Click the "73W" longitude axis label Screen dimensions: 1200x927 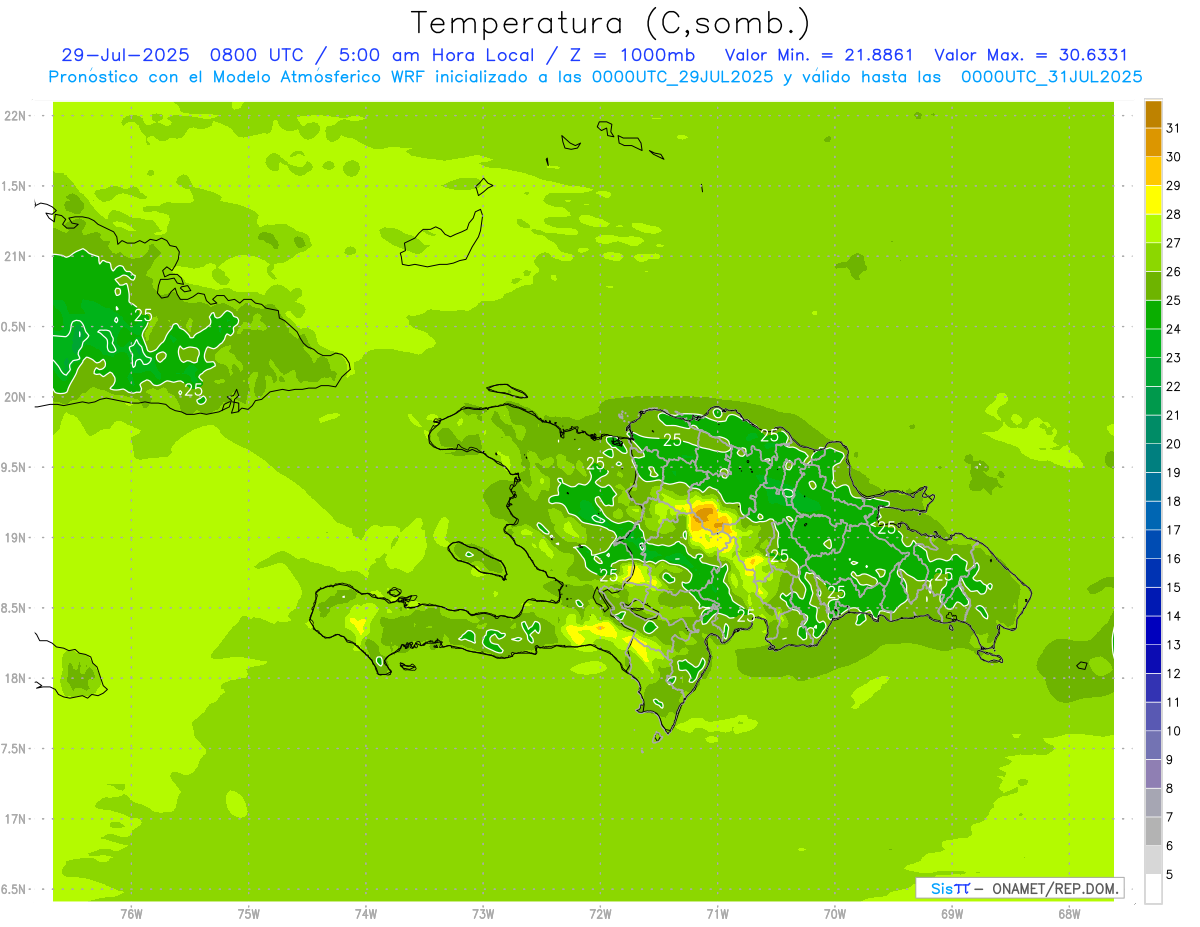coord(483,913)
